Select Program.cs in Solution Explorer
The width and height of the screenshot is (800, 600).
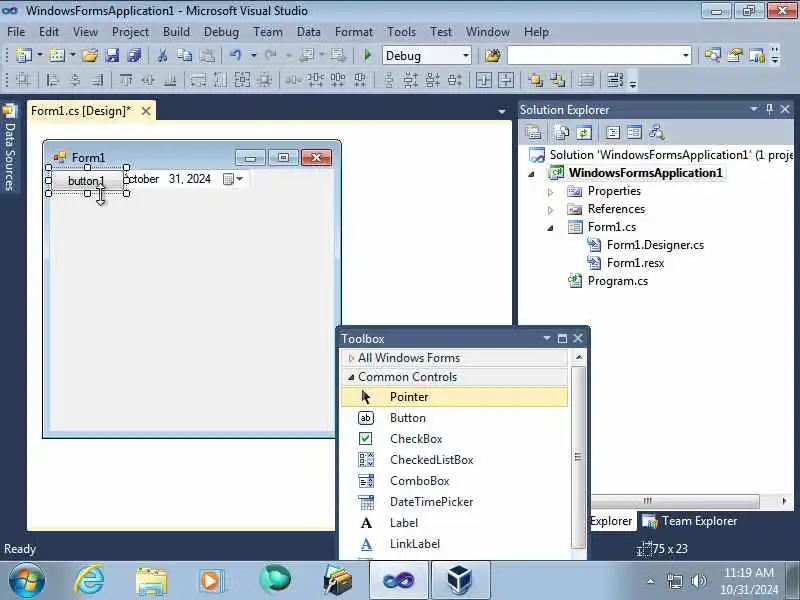pos(617,281)
